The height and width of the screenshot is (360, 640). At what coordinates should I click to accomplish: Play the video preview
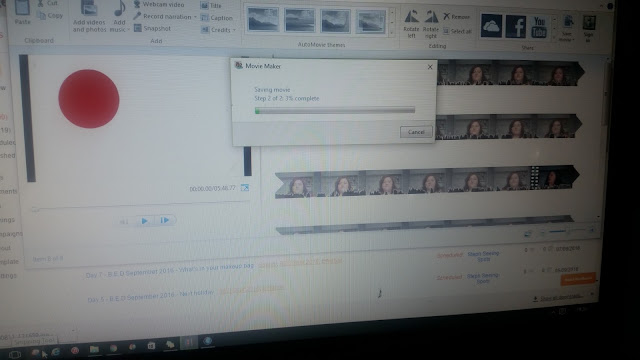144,221
